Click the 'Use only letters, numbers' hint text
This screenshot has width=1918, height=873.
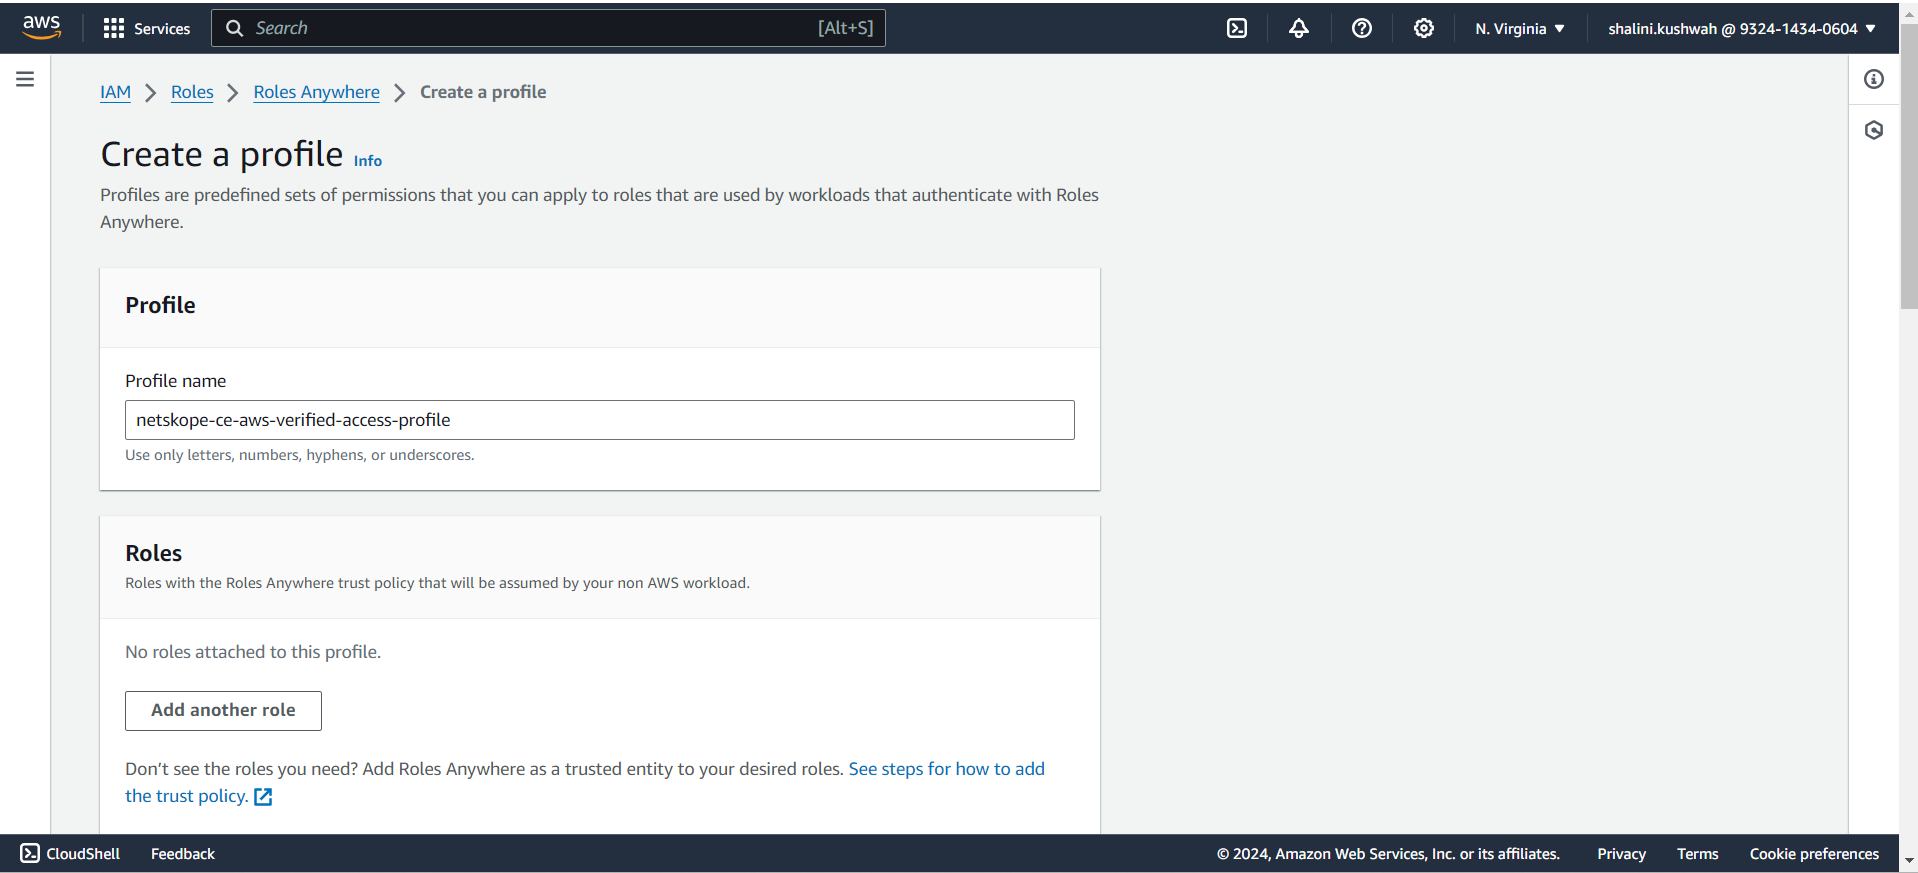tap(300, 455)
